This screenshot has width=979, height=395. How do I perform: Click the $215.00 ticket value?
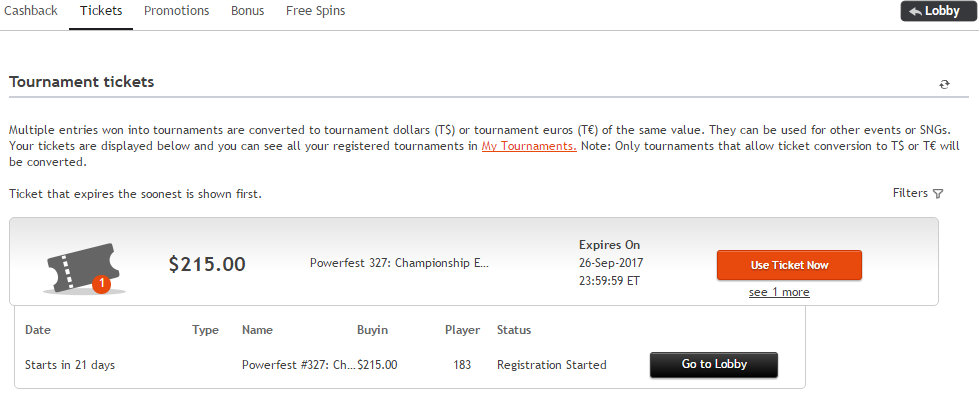(x=207, y=265)
